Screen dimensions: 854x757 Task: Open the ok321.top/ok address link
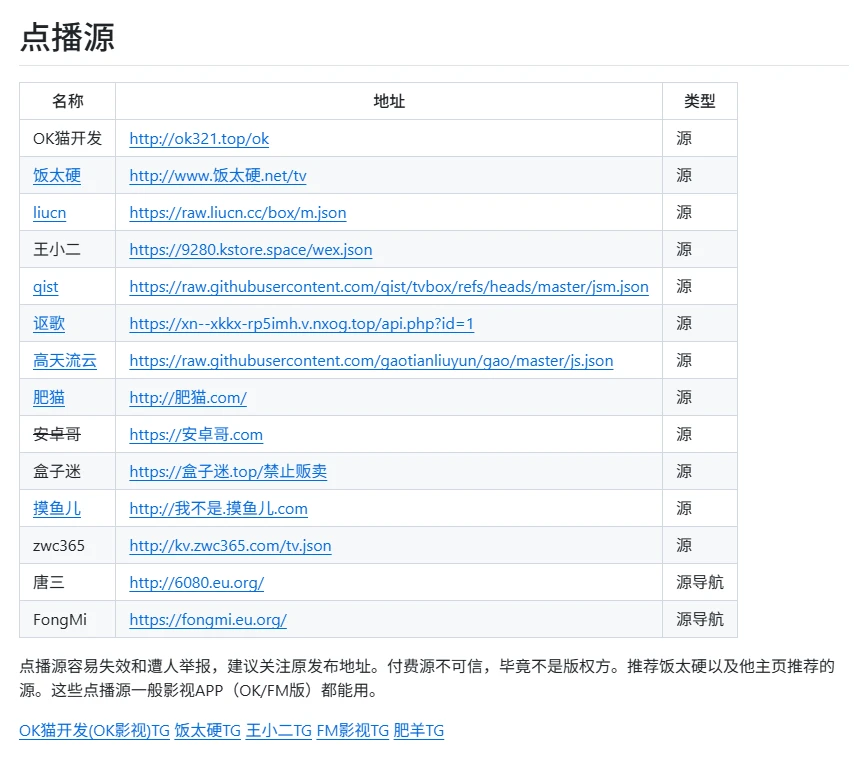pos(199,139)
